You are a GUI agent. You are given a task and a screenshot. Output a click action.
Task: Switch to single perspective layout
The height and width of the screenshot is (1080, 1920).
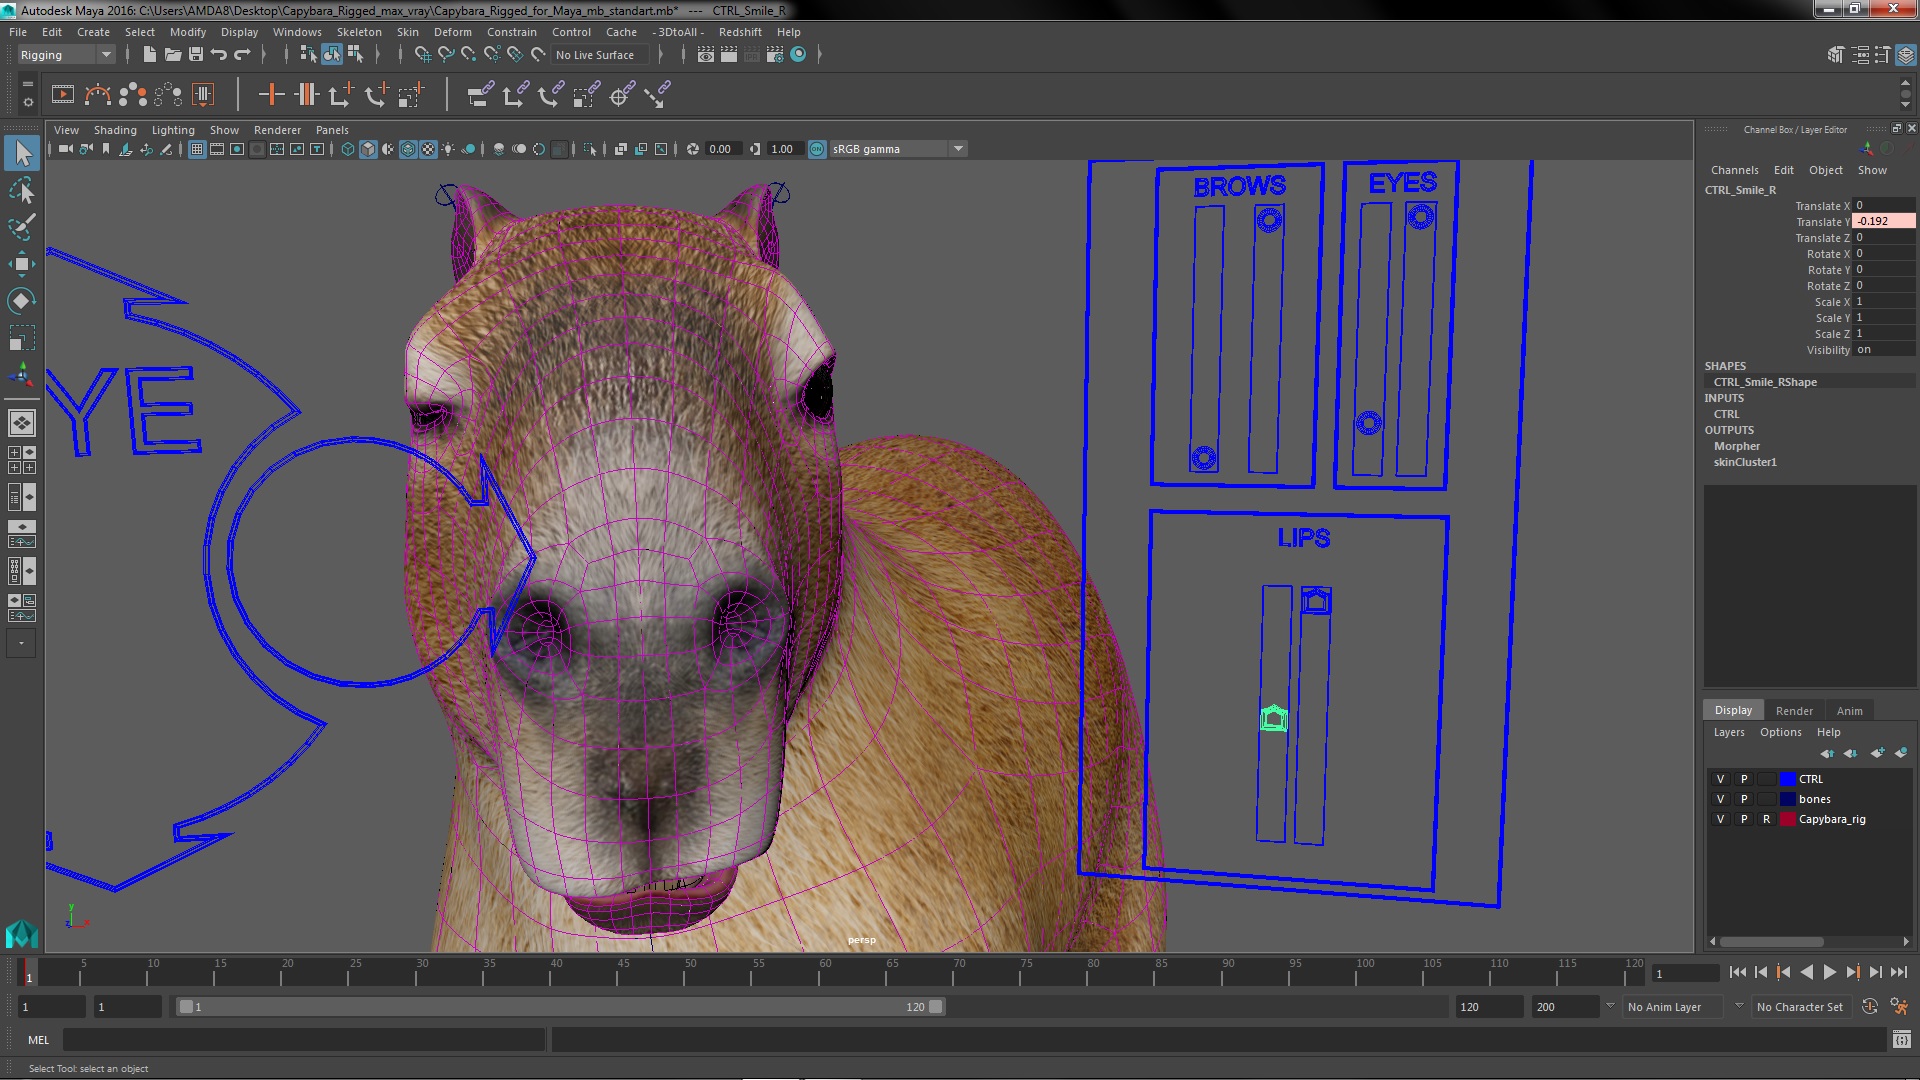(x=22, y=423)
